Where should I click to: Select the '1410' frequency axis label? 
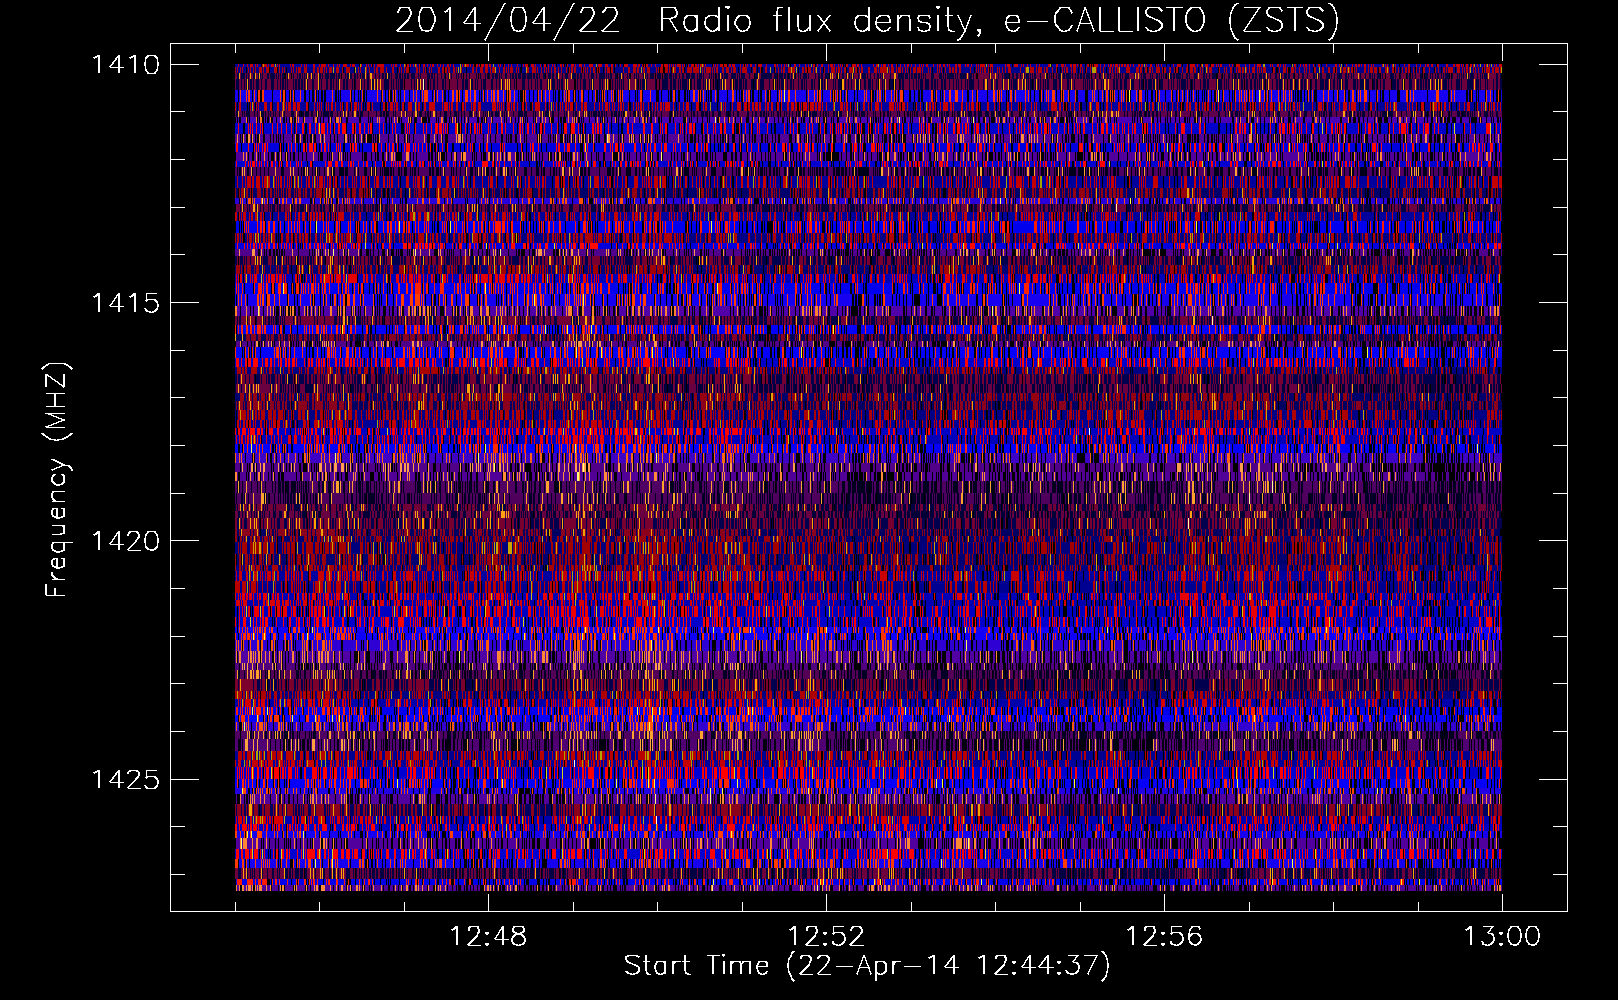pyautogui.click(x=125, y=65)
